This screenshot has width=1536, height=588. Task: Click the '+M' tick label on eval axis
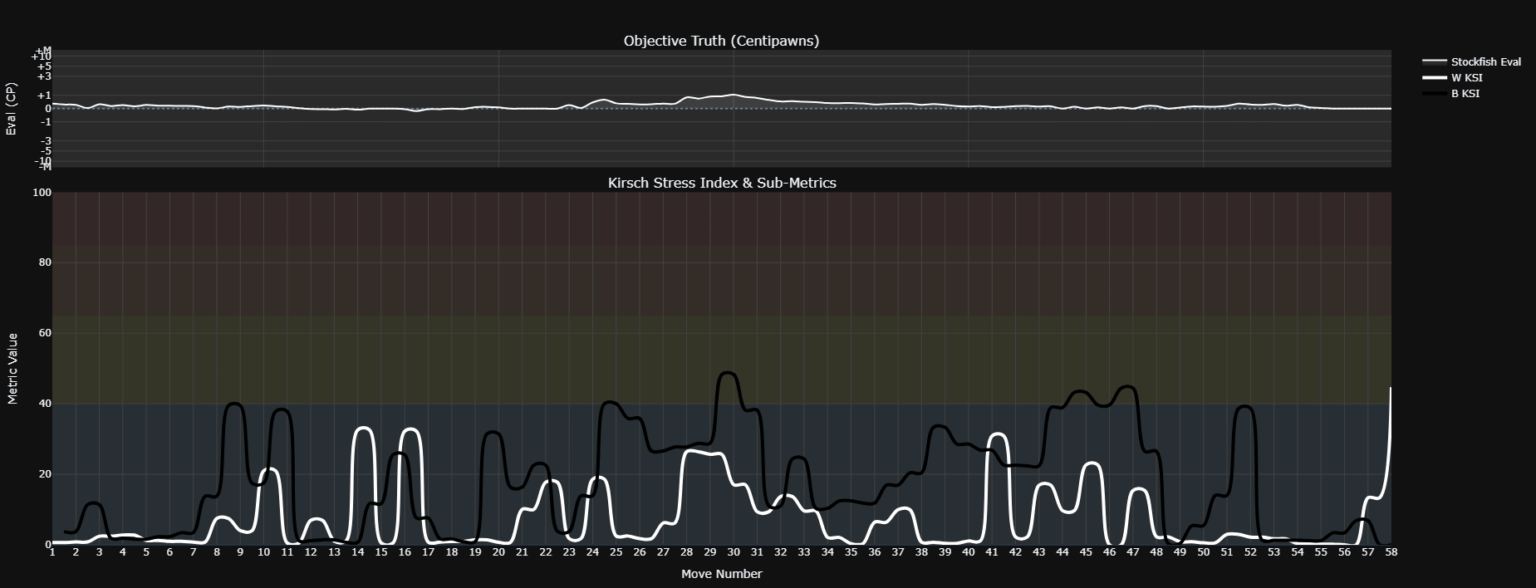[x=41, y=50]
